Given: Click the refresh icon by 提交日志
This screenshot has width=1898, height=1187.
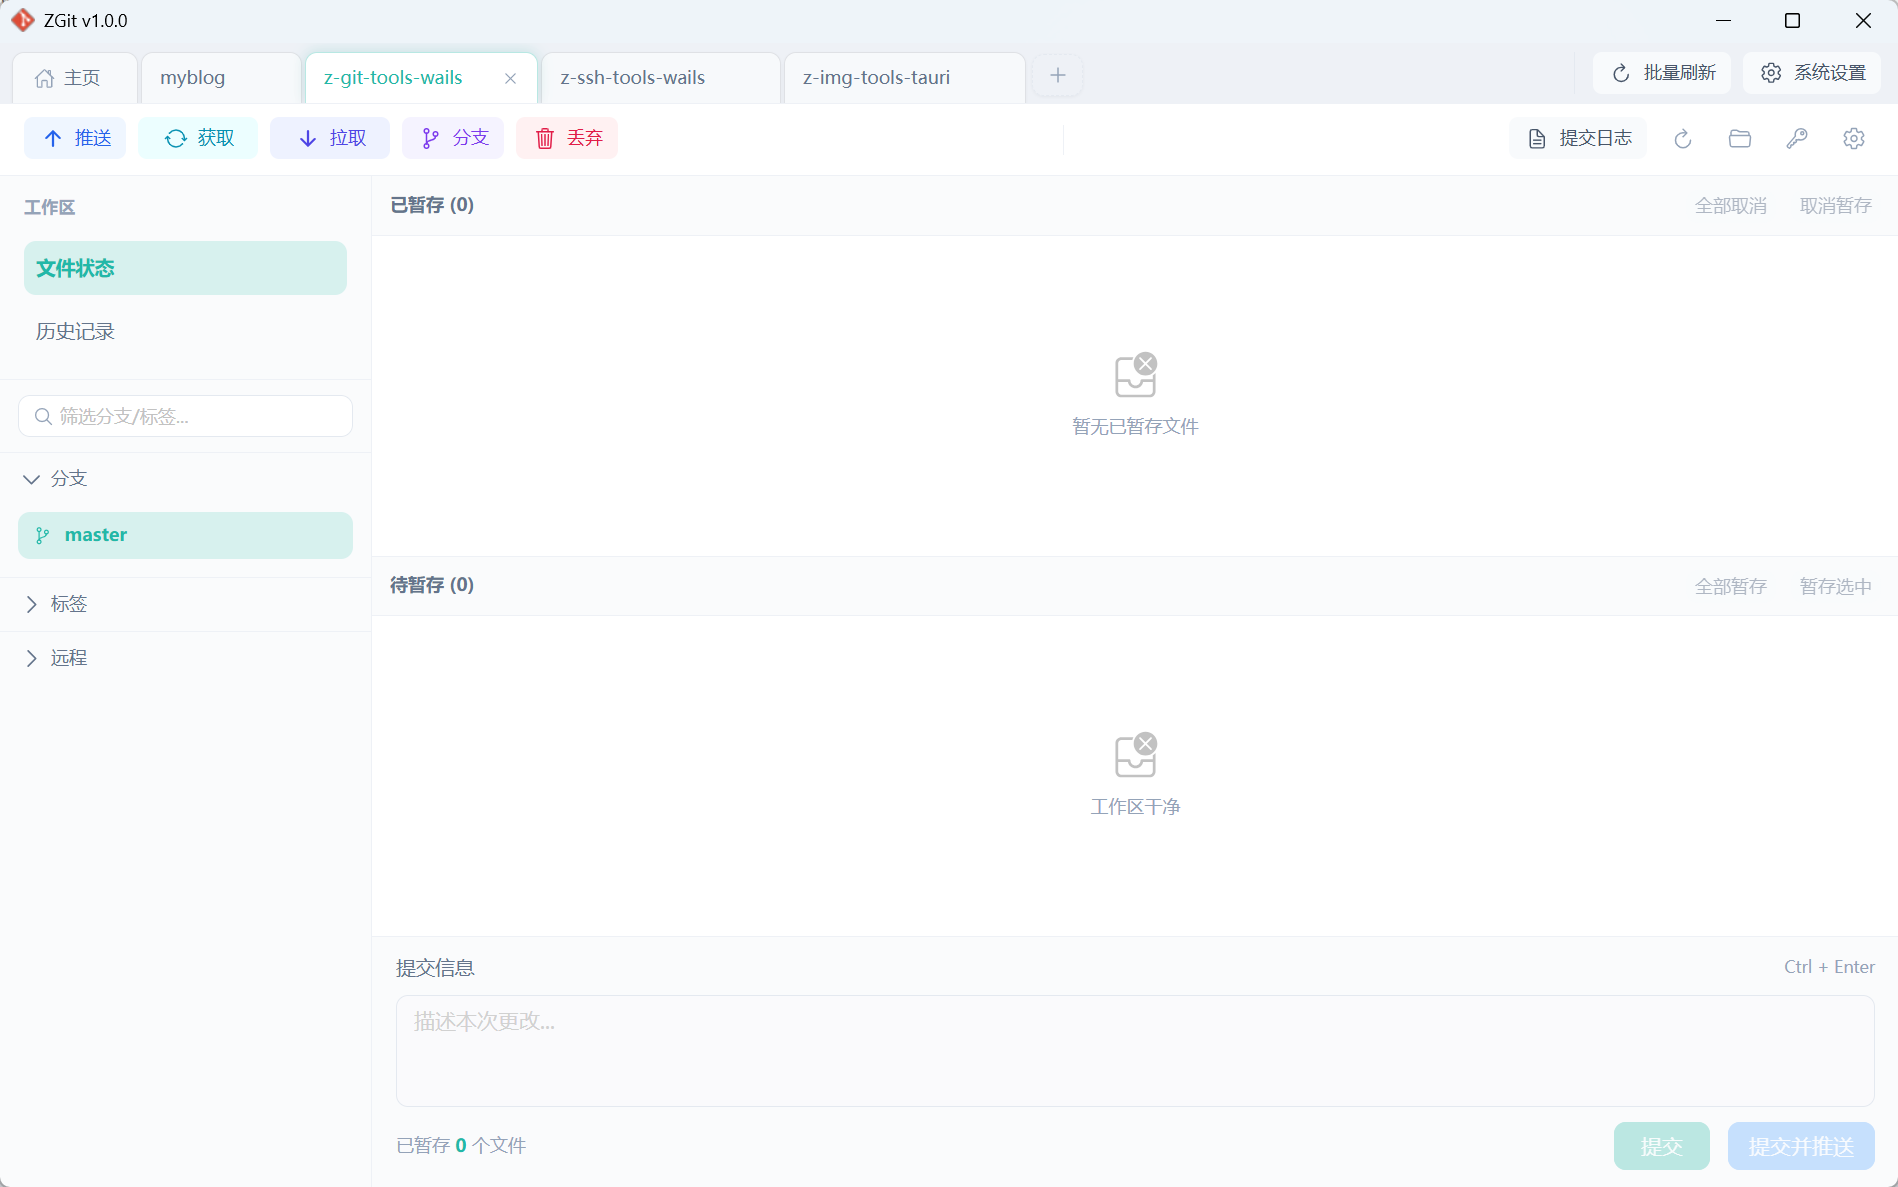Looking at the screenshot, I should pos(1683,139).
